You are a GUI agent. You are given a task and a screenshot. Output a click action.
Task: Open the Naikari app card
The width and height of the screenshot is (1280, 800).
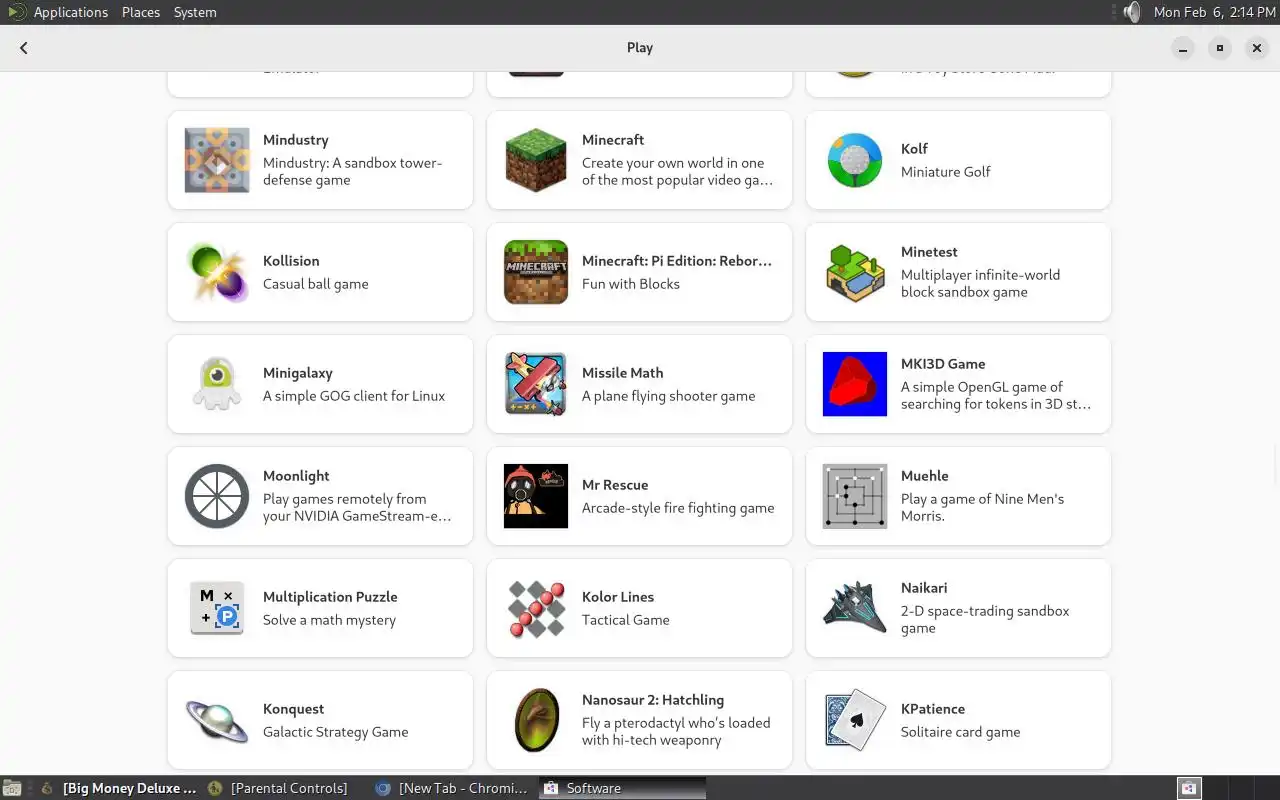coord(958,608)
